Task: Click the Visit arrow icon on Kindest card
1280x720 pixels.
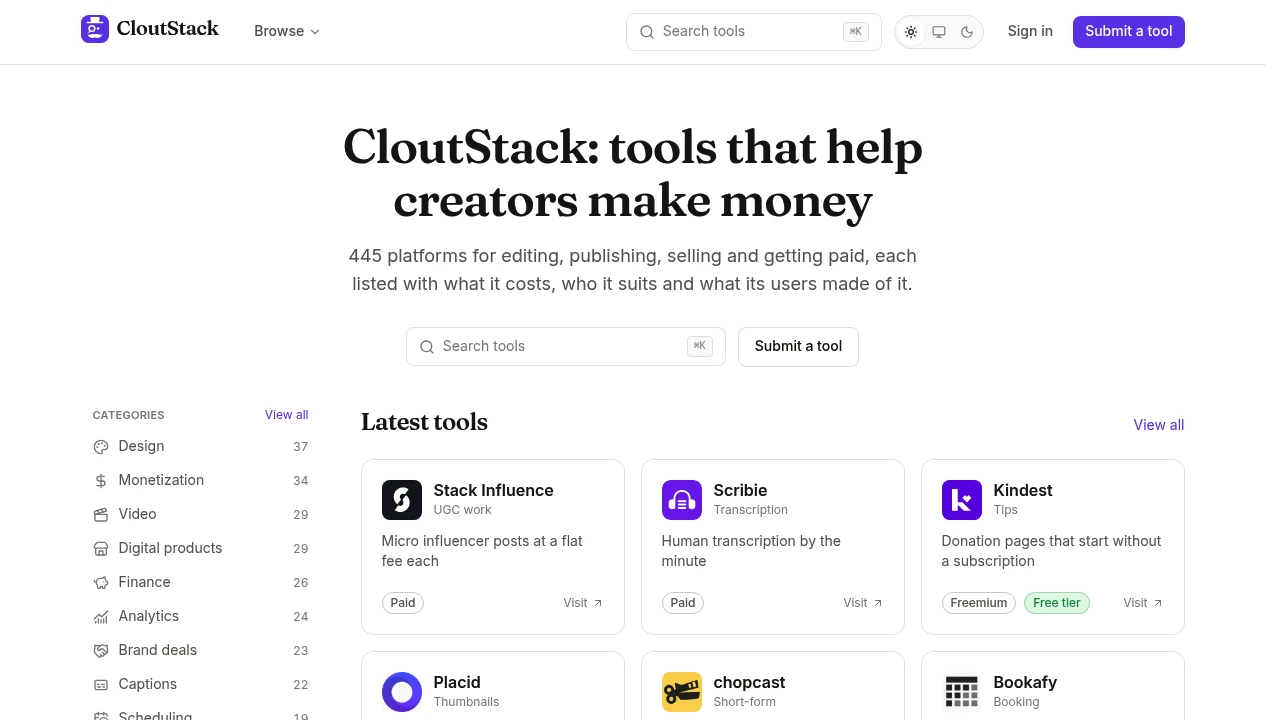Action: pyautogui.click(x=1158, y=603)
